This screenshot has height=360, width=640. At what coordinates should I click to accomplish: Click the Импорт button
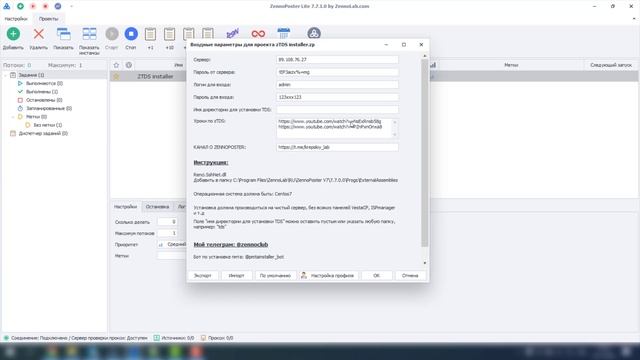coord(236,276)
